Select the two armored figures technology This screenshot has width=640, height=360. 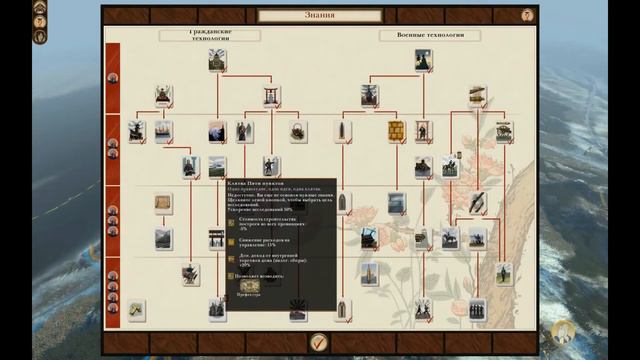coord(217,310)
